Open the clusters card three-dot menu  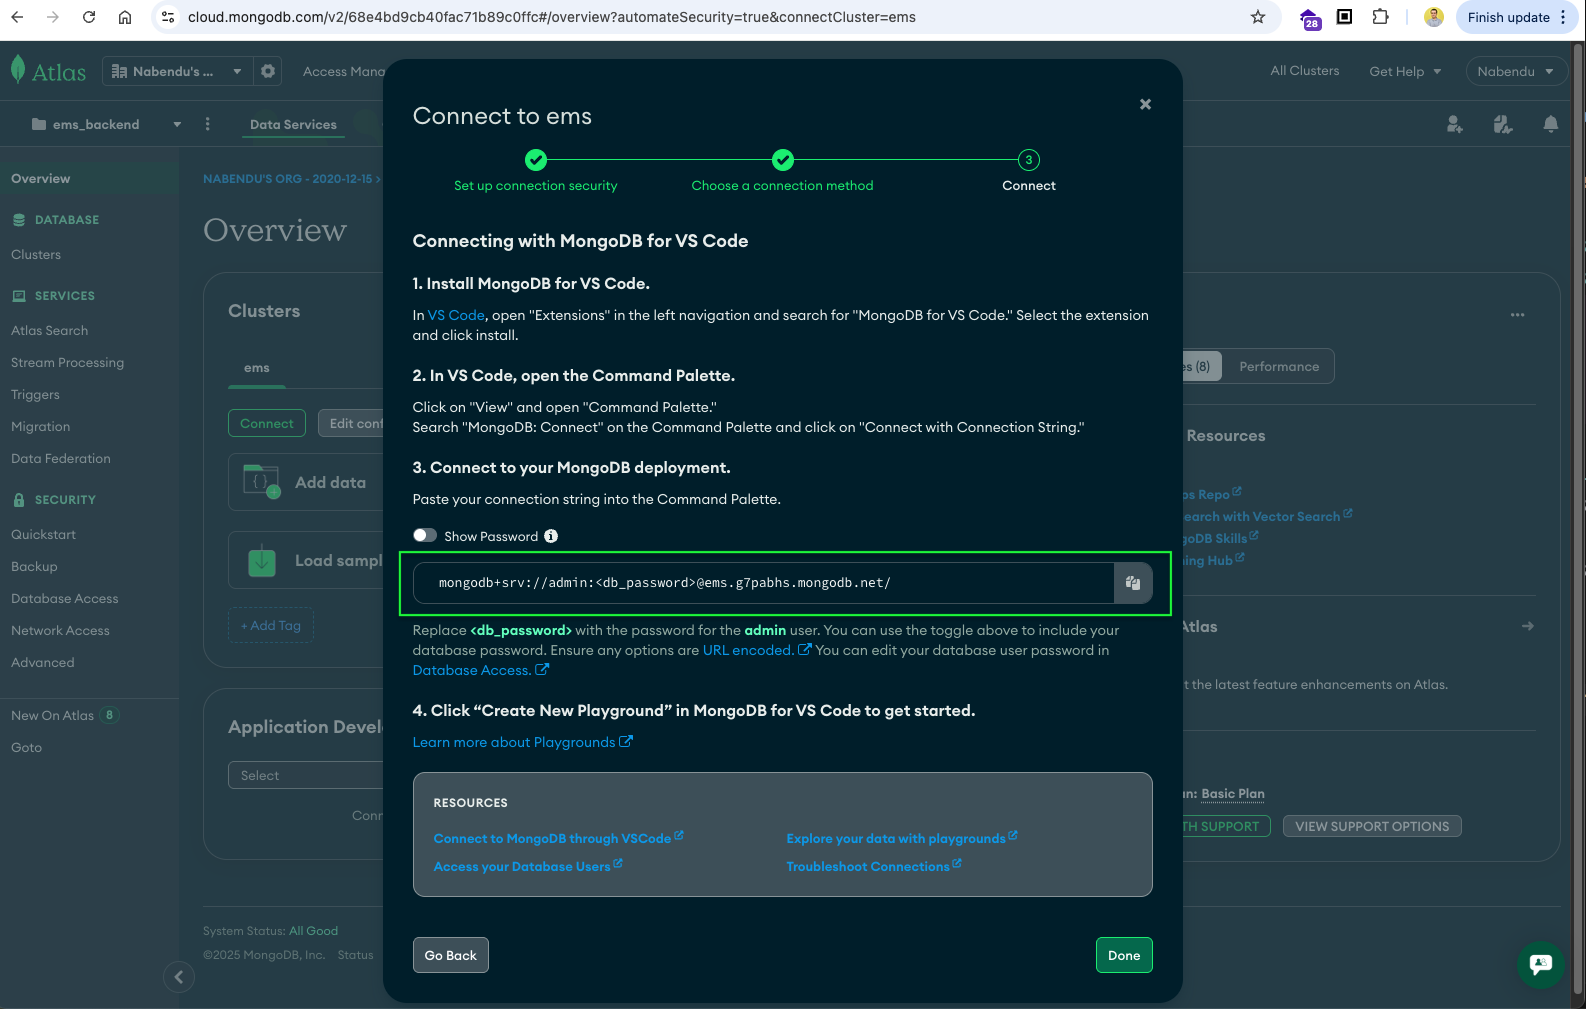pyautogui.click(x=1517, y=314)
